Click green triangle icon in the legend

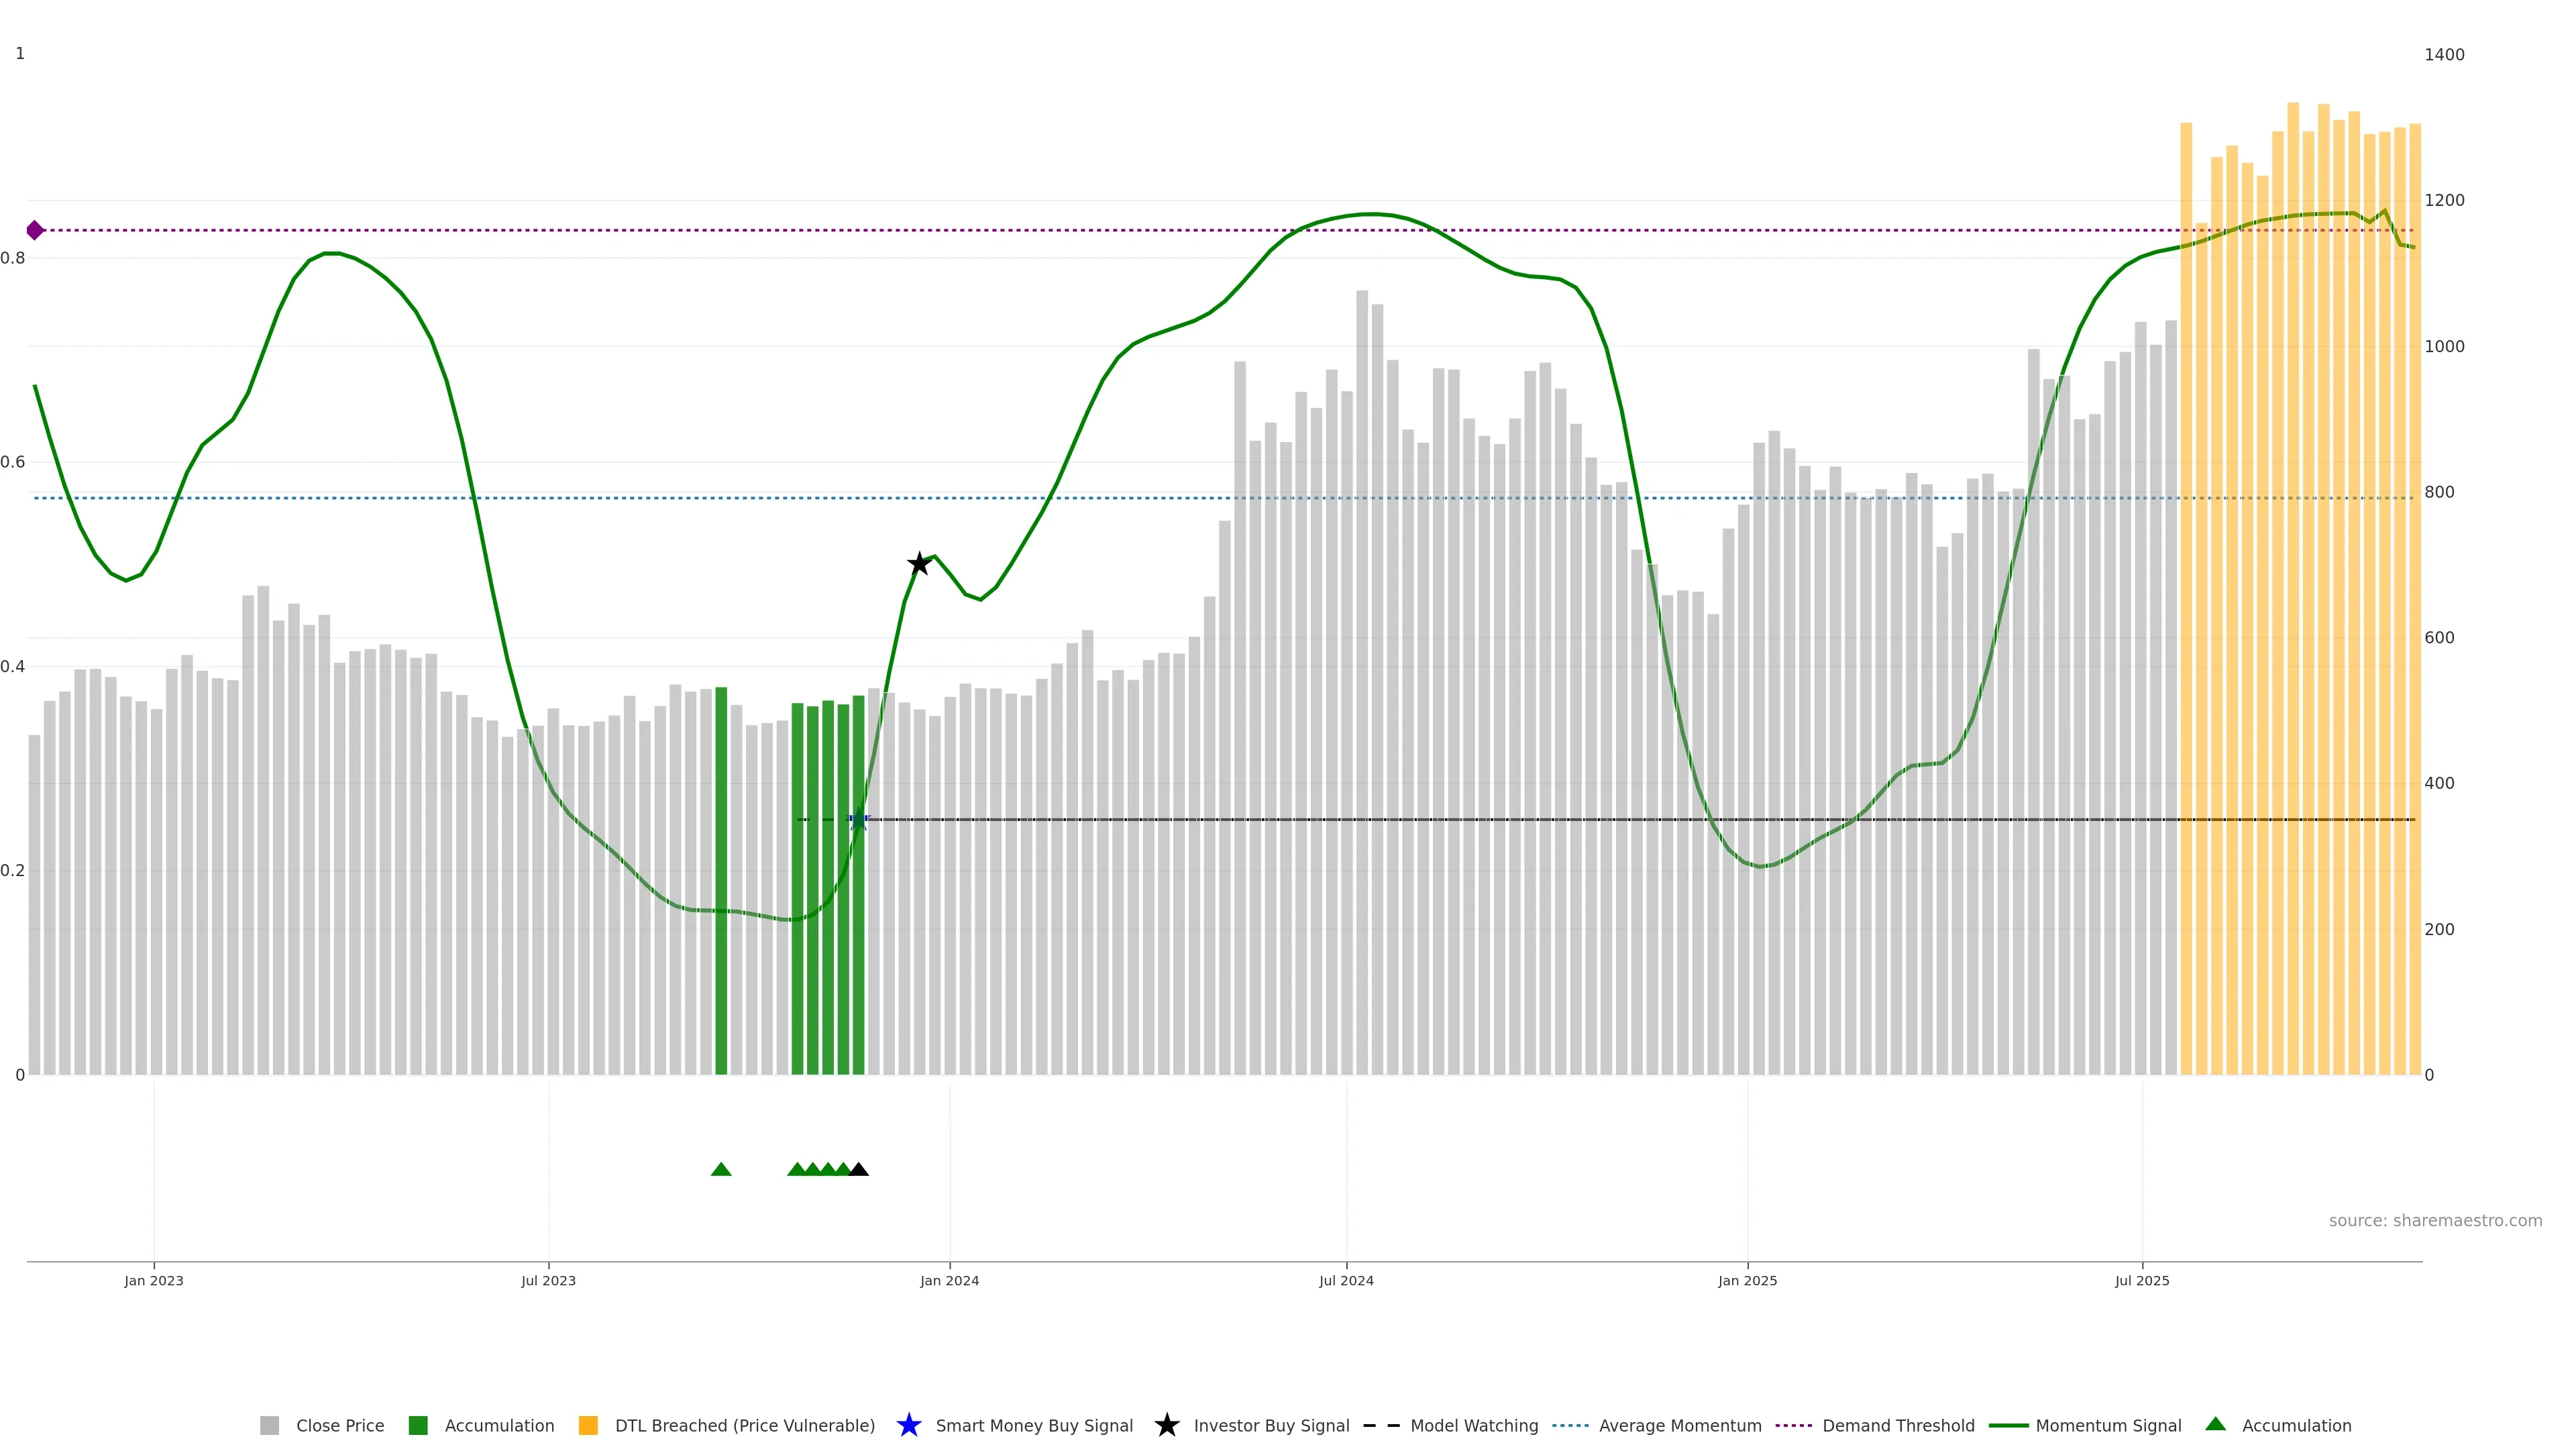click(x=2215, y=1424)
